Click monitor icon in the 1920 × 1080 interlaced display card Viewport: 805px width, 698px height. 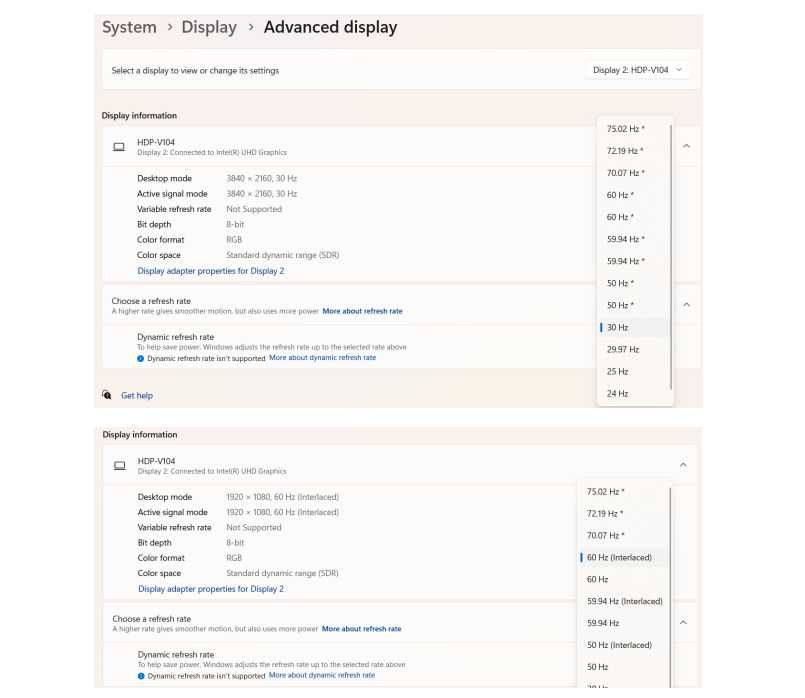coord(119,465)
